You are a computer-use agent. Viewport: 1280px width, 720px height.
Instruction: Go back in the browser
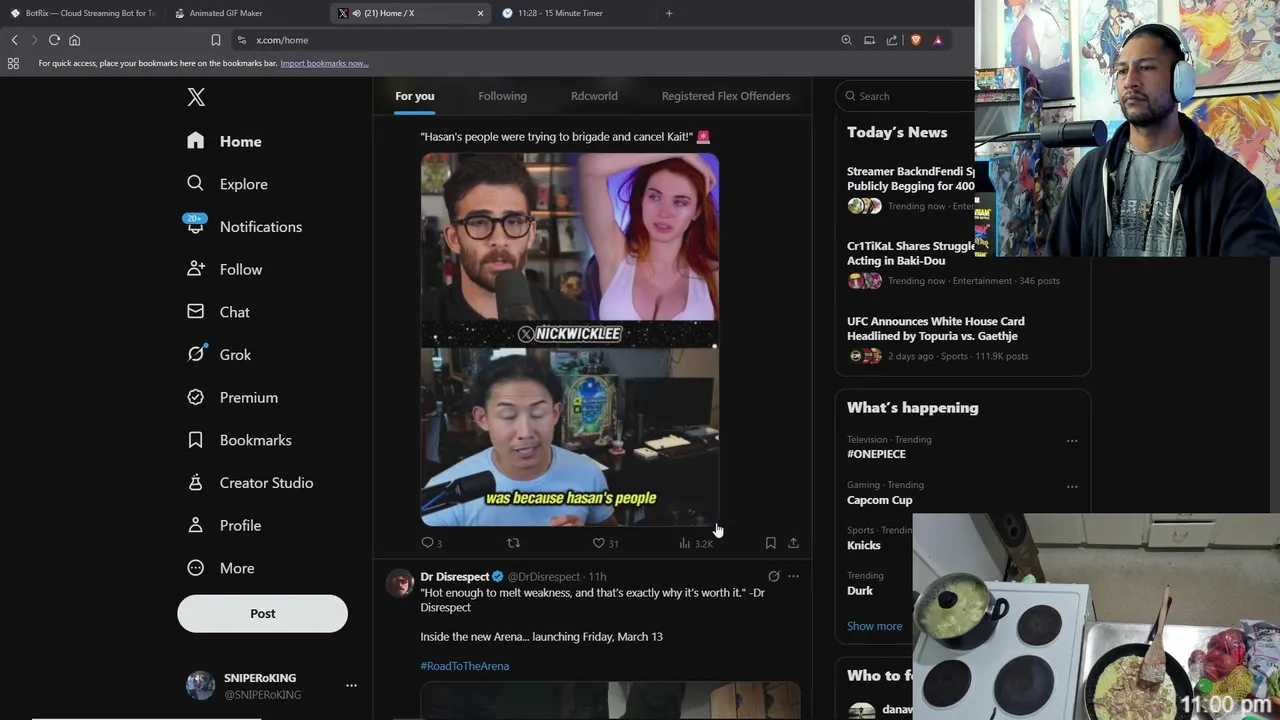click(x=14, y=40)
